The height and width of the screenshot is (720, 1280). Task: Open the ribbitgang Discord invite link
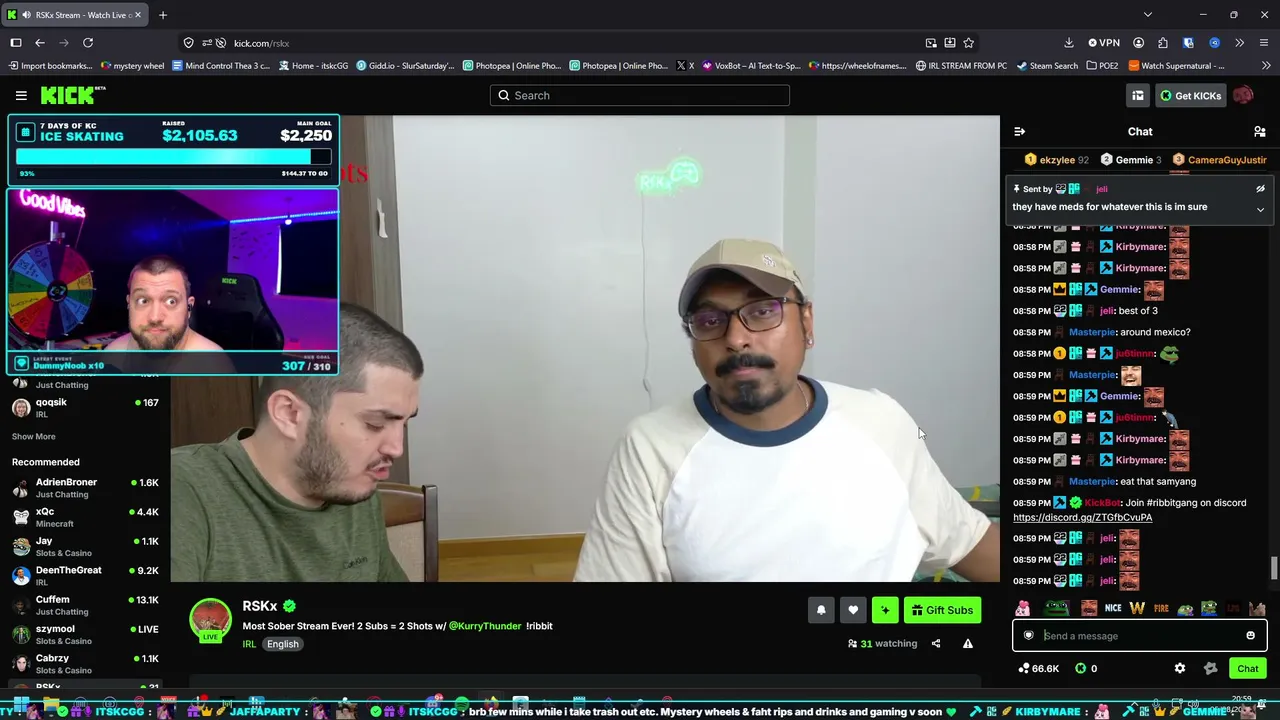[x=1082, y=517]
